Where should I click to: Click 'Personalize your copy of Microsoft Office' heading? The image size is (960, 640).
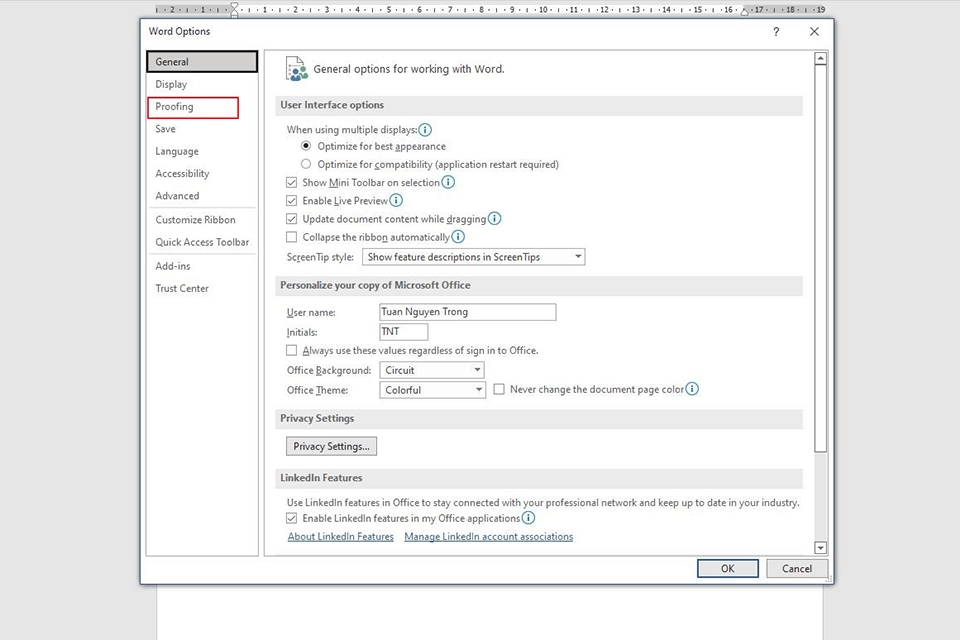click(375, 285)
